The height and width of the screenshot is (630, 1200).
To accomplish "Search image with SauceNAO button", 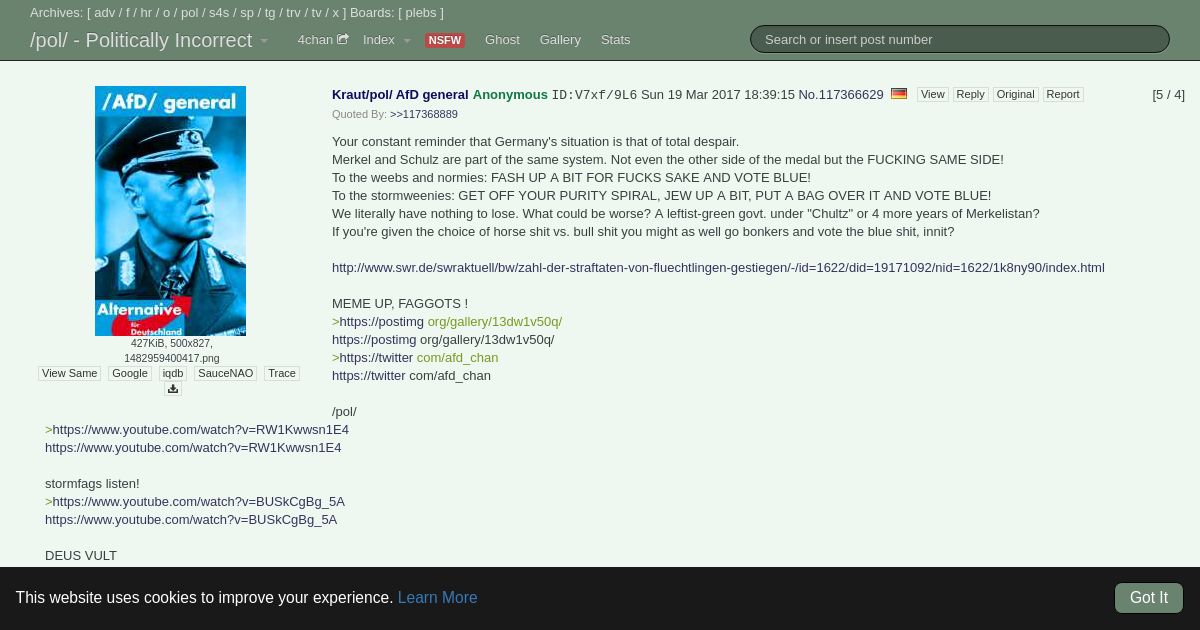I will [x=225, y=373].
